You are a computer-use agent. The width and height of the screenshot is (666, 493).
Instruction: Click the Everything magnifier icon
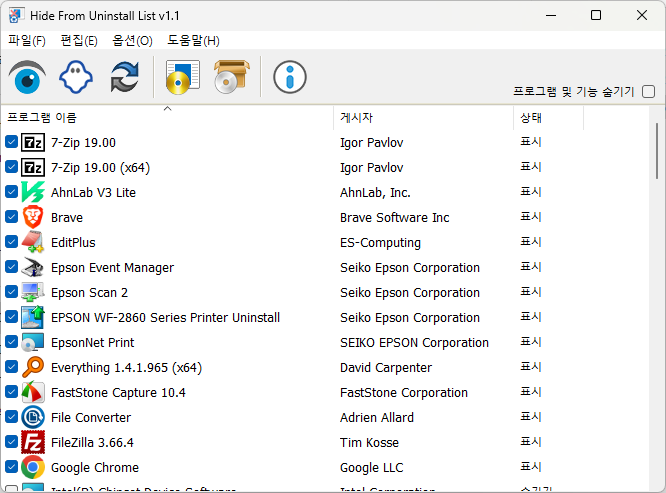point(33,367)
